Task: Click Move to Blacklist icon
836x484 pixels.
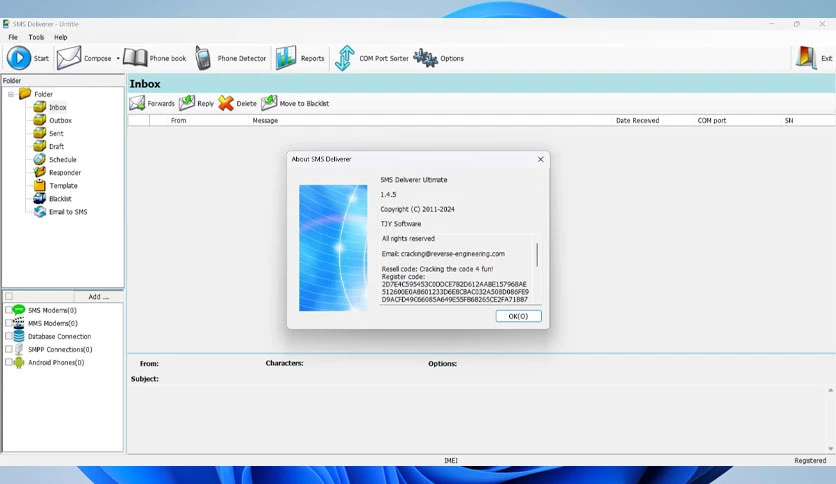Action: pos(269,103)
